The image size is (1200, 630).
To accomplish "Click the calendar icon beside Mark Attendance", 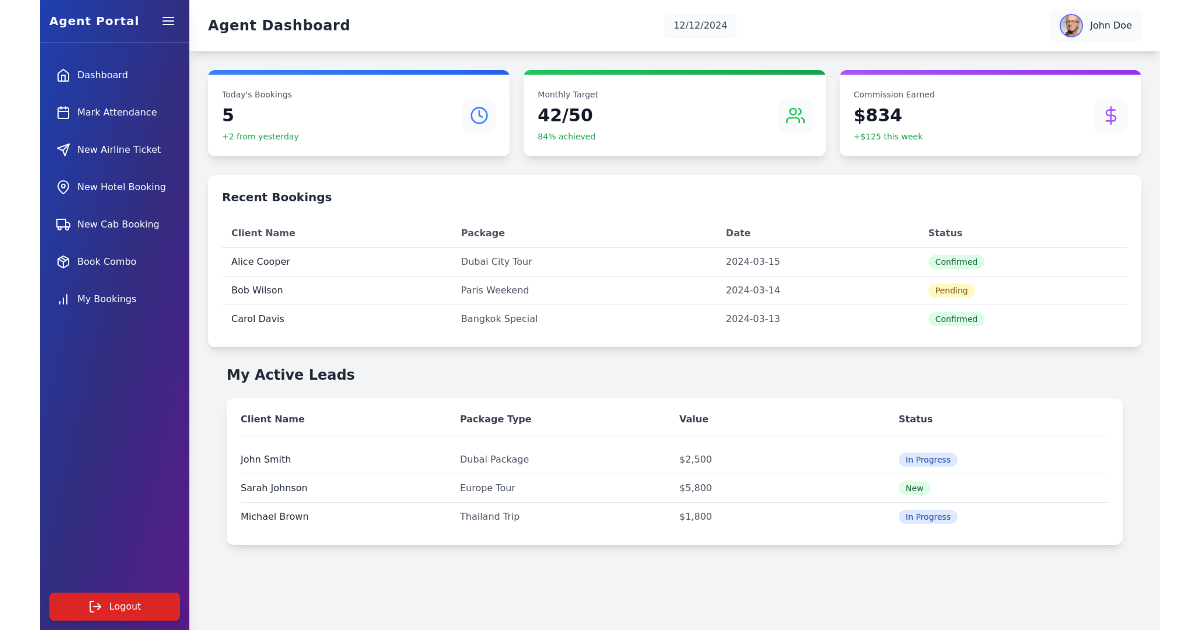I will [63, 112].
